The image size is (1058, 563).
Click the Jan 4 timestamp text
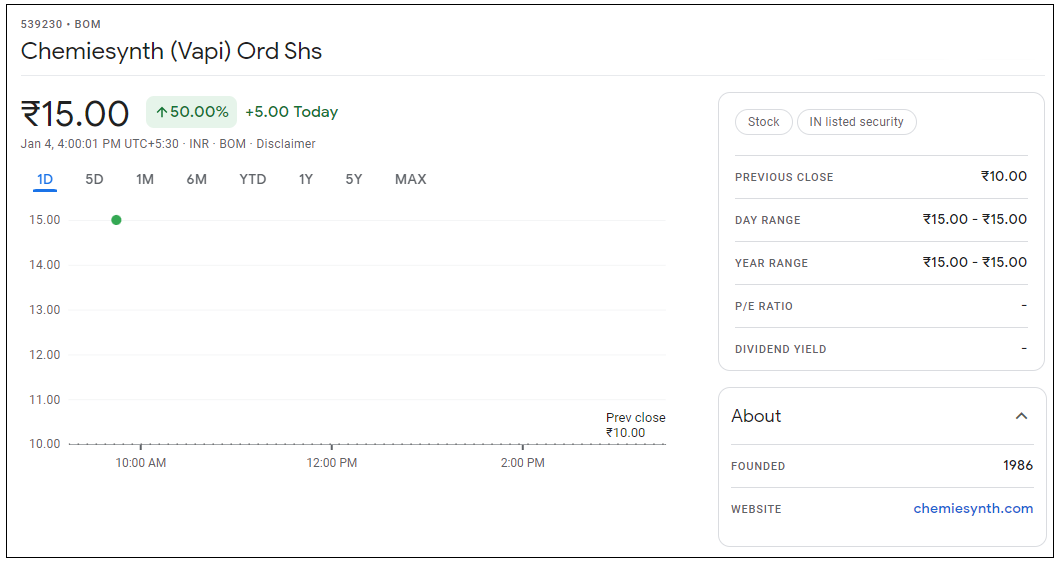click(x=100, y=144)
